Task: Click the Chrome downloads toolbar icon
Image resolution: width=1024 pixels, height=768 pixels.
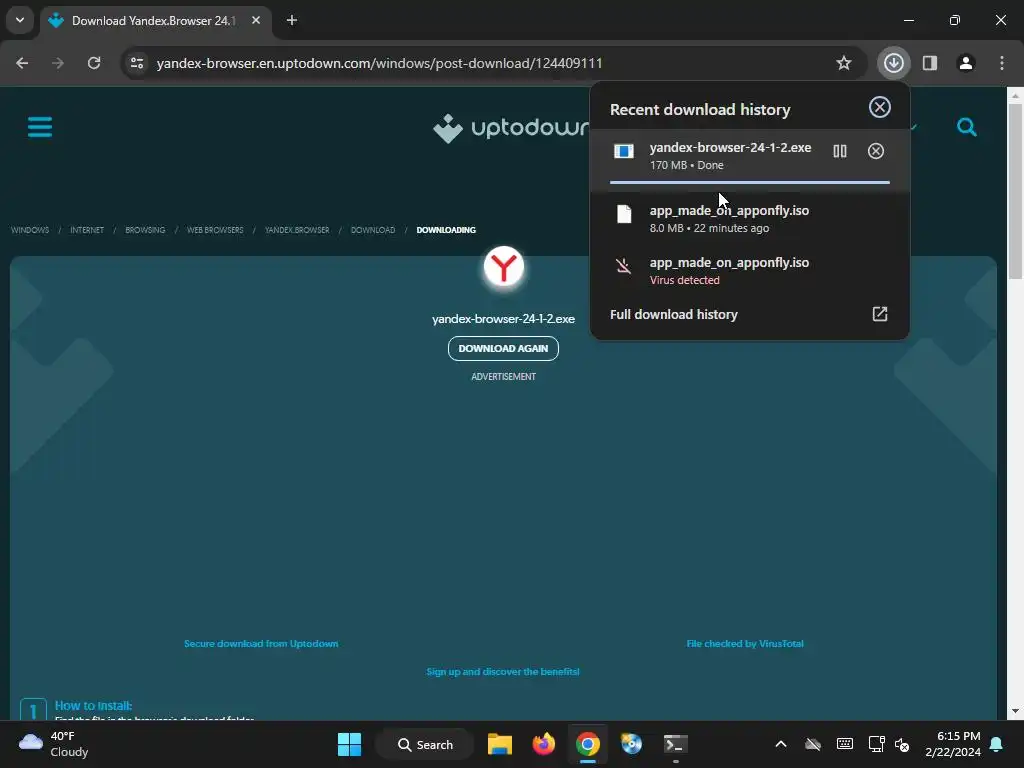Action: [x=893, y=63]
